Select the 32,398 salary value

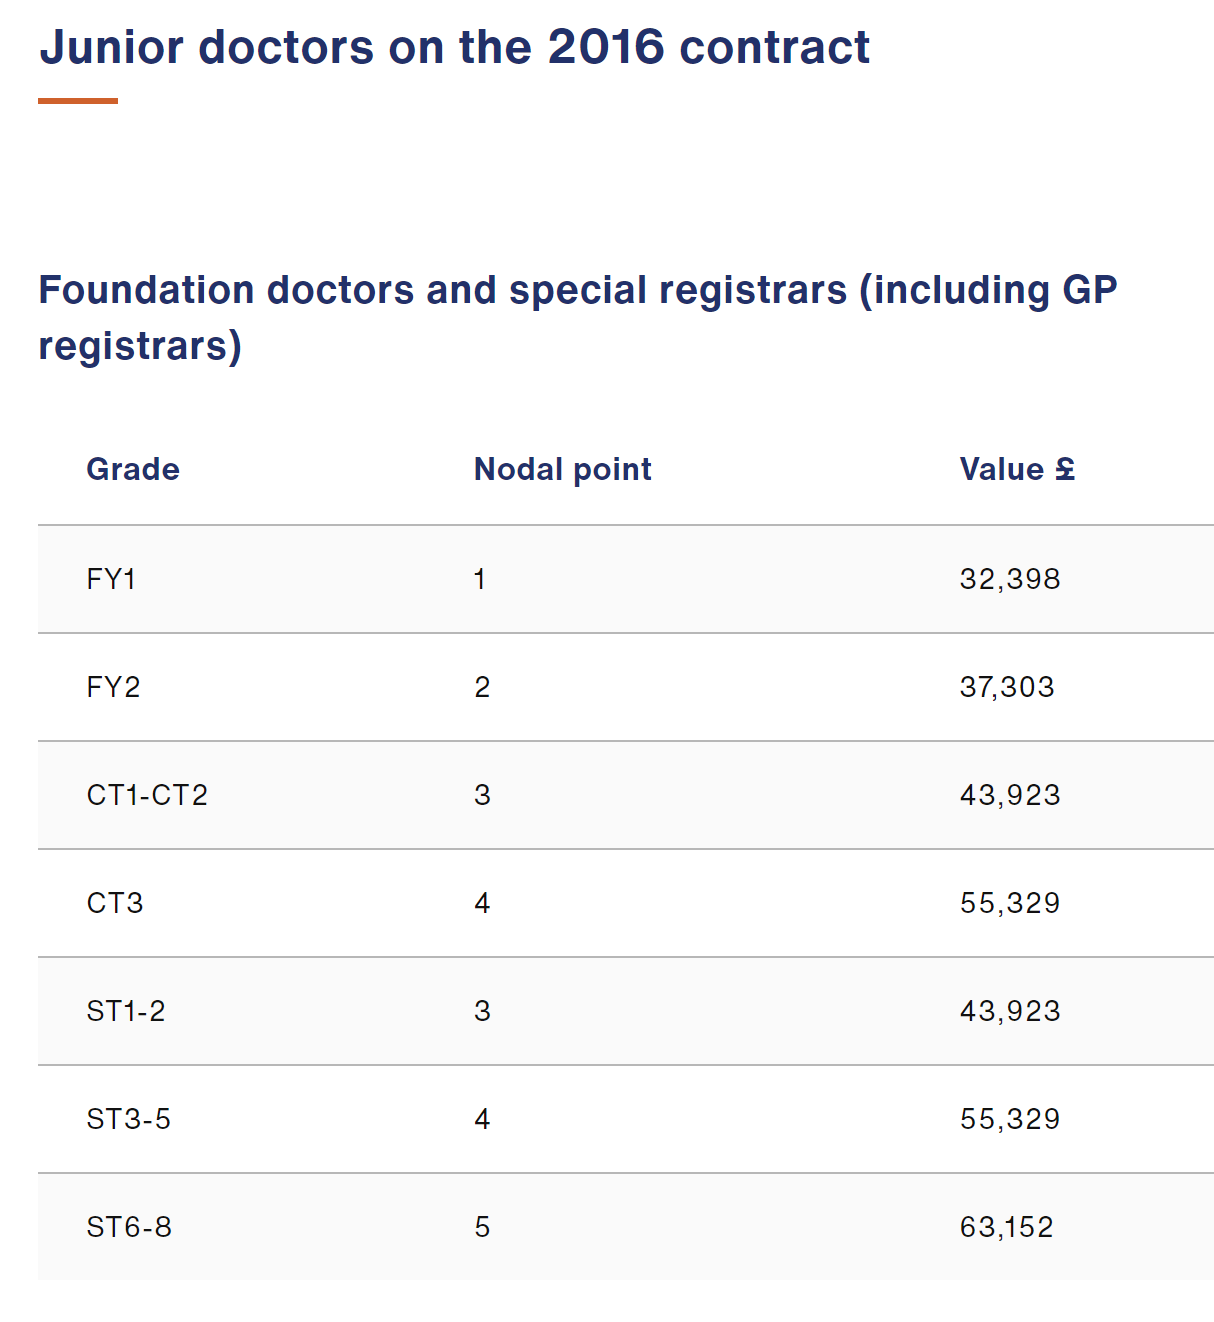click(1010, 579)
